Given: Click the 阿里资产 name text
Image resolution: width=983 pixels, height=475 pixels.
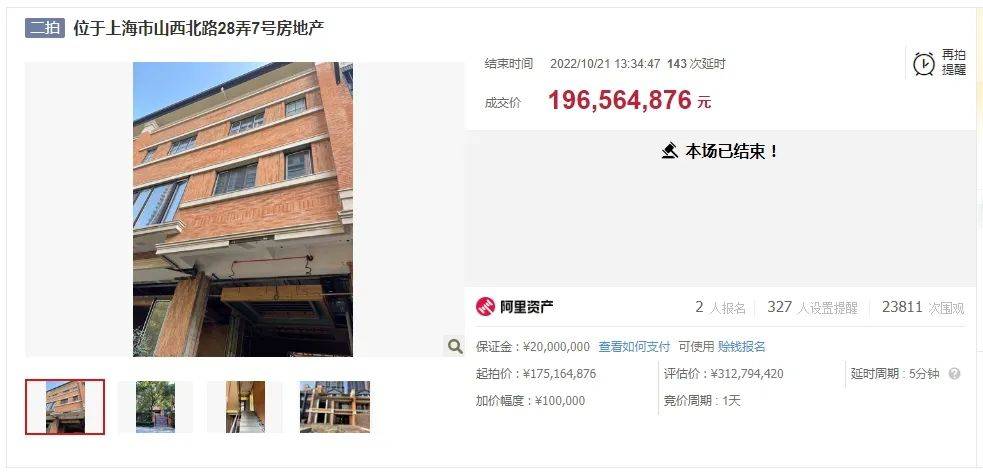Looking at the screenshot, I should coord(526,306).
